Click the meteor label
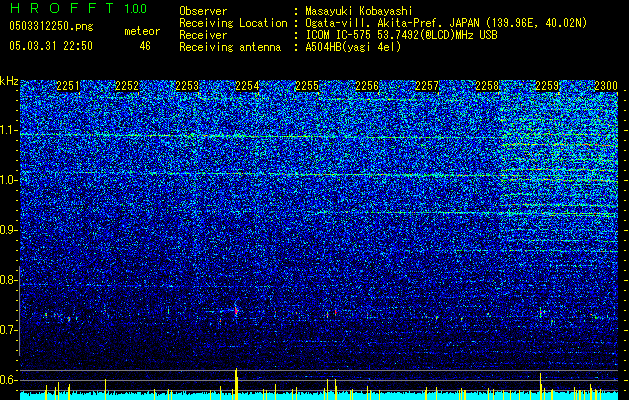Screen dimensions: 629x400 click(142, 31)
